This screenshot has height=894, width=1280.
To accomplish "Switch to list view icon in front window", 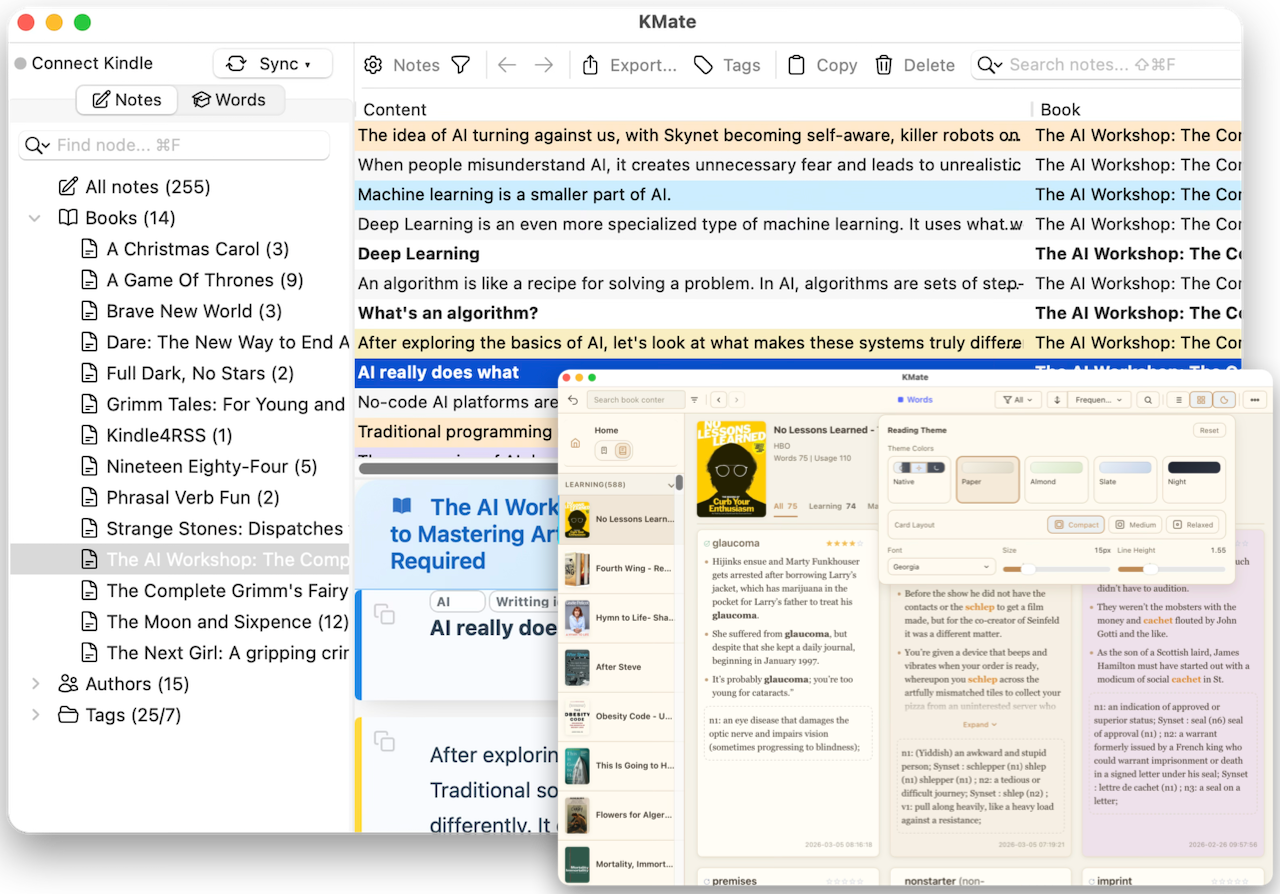I will (1179, 400).
